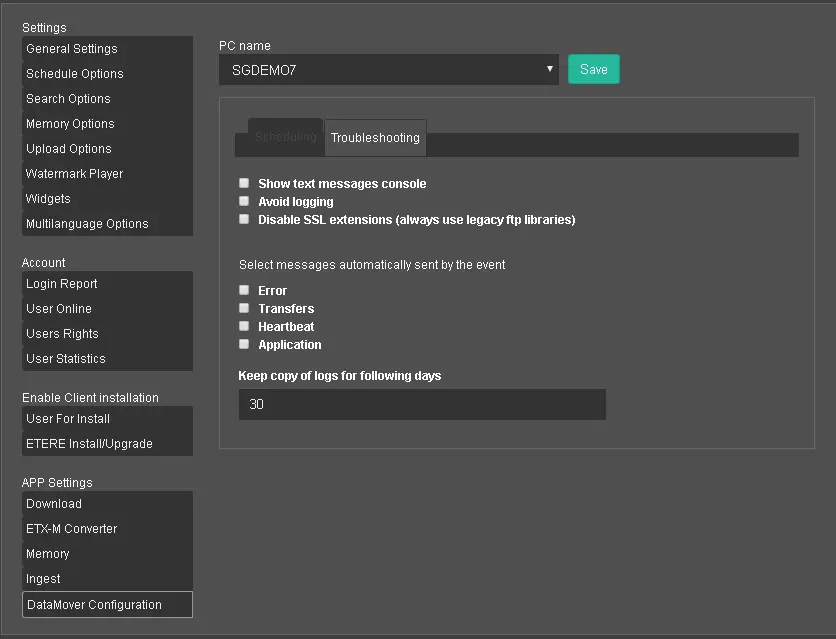Click the green Save button
Screen dimensions: 836x639
(x=593, y=70)
